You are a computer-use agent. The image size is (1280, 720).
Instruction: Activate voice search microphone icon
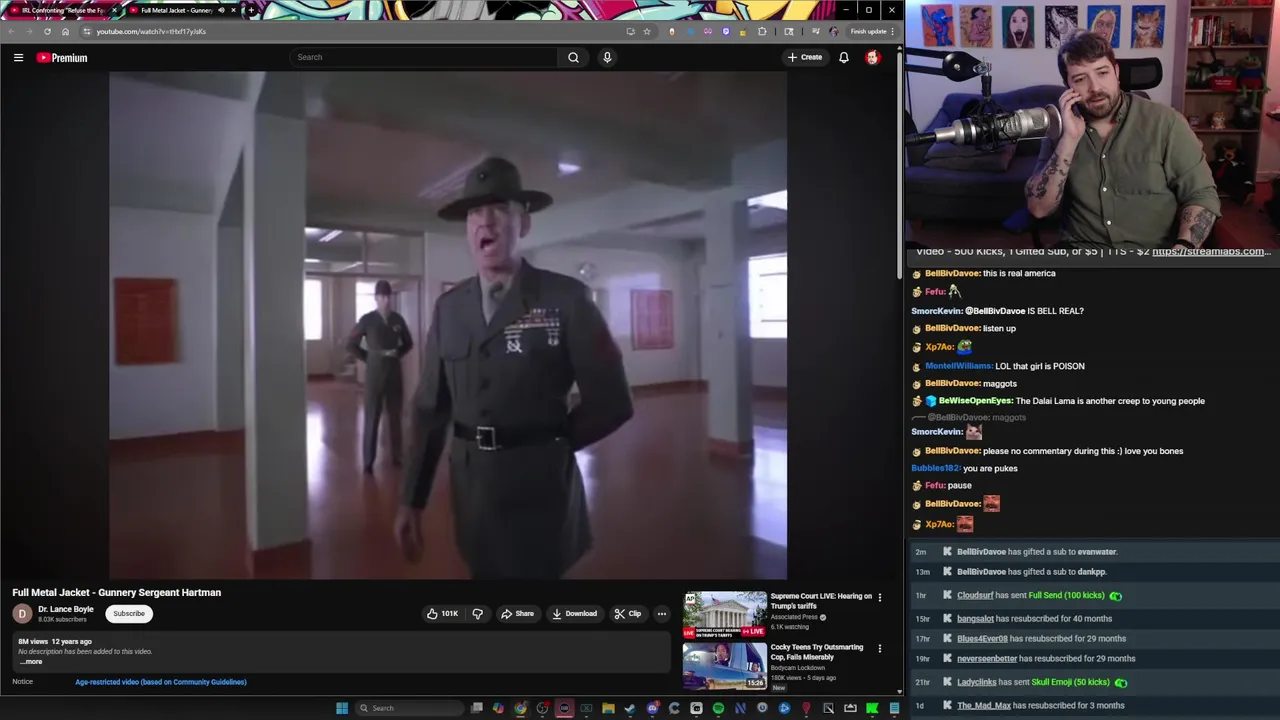click(607, 57)
